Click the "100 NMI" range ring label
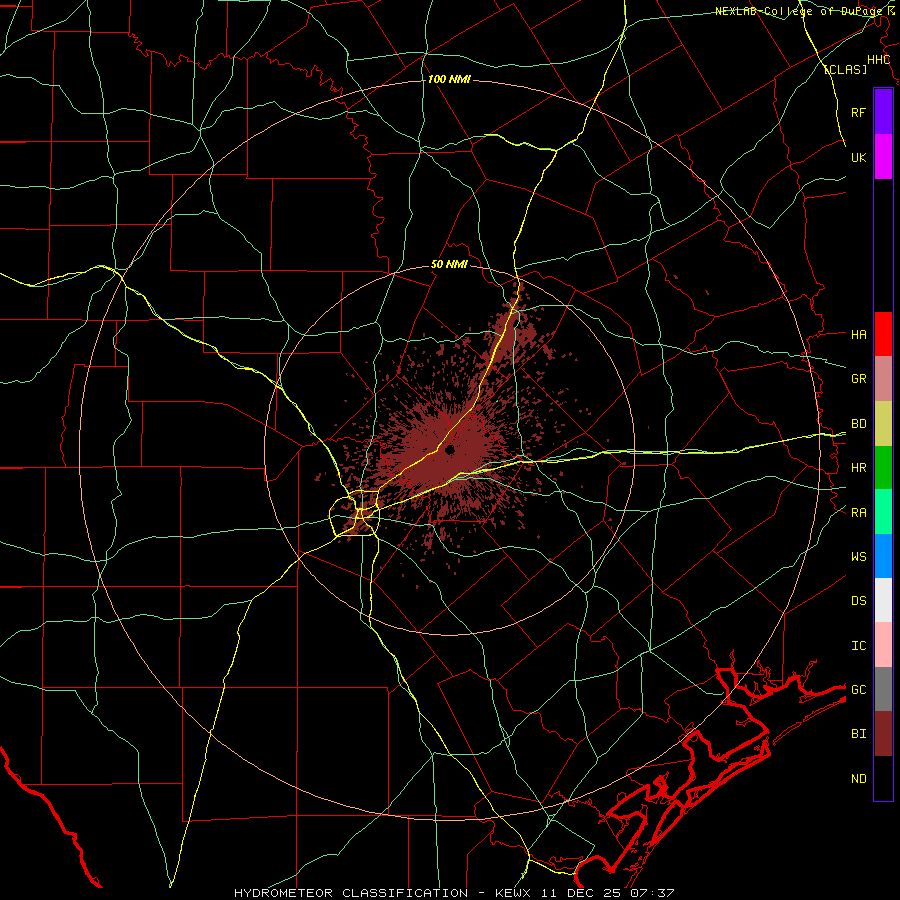900x900 pixels. coord(449,79)
